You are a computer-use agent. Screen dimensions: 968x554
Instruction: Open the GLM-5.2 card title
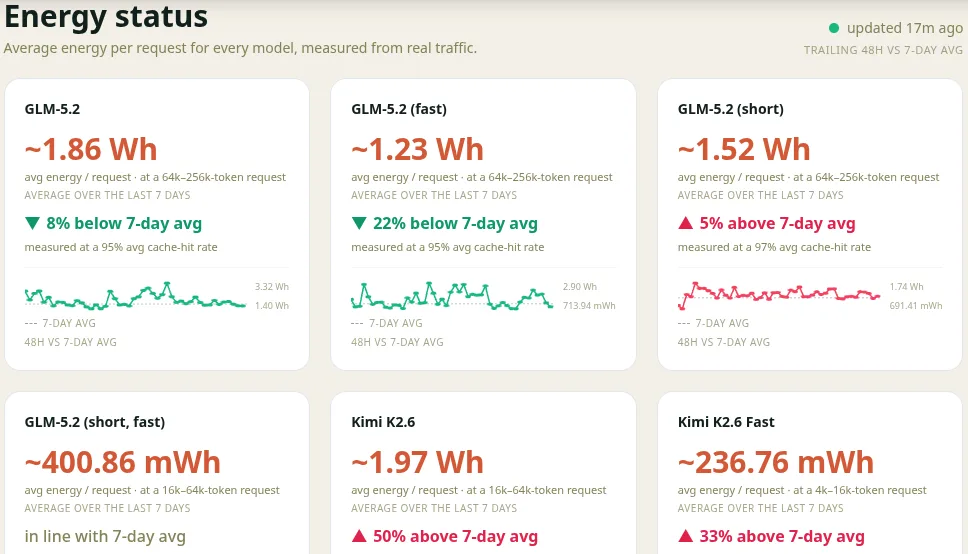(x=52, y=109)
